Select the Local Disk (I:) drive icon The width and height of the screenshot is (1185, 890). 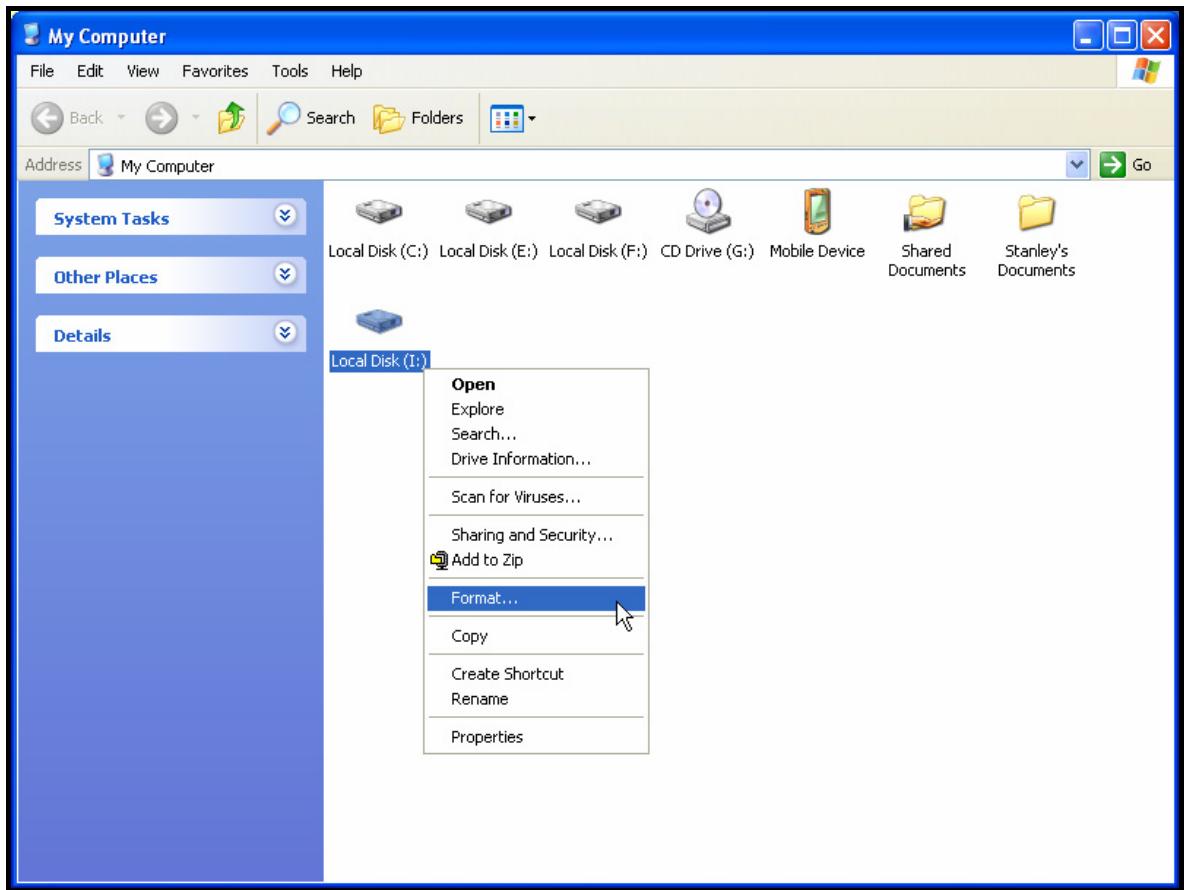click(379, 320)
